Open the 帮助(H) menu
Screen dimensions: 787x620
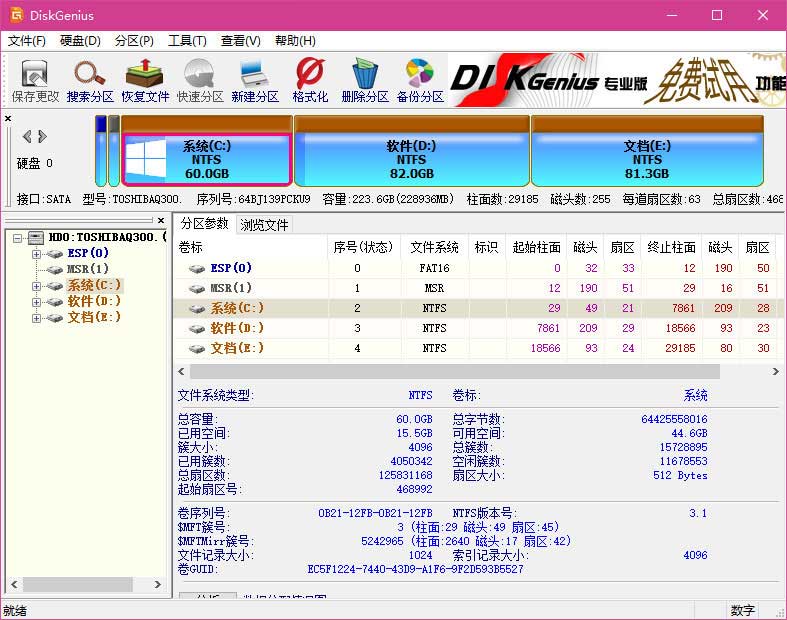point(295,41)
